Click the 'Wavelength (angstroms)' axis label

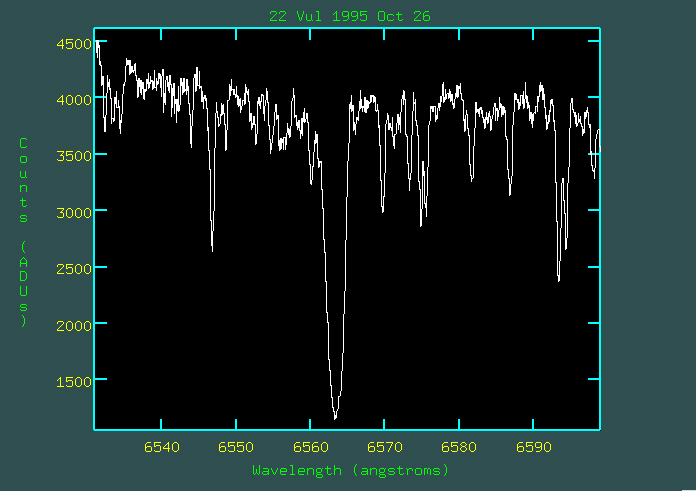point(350,471)
